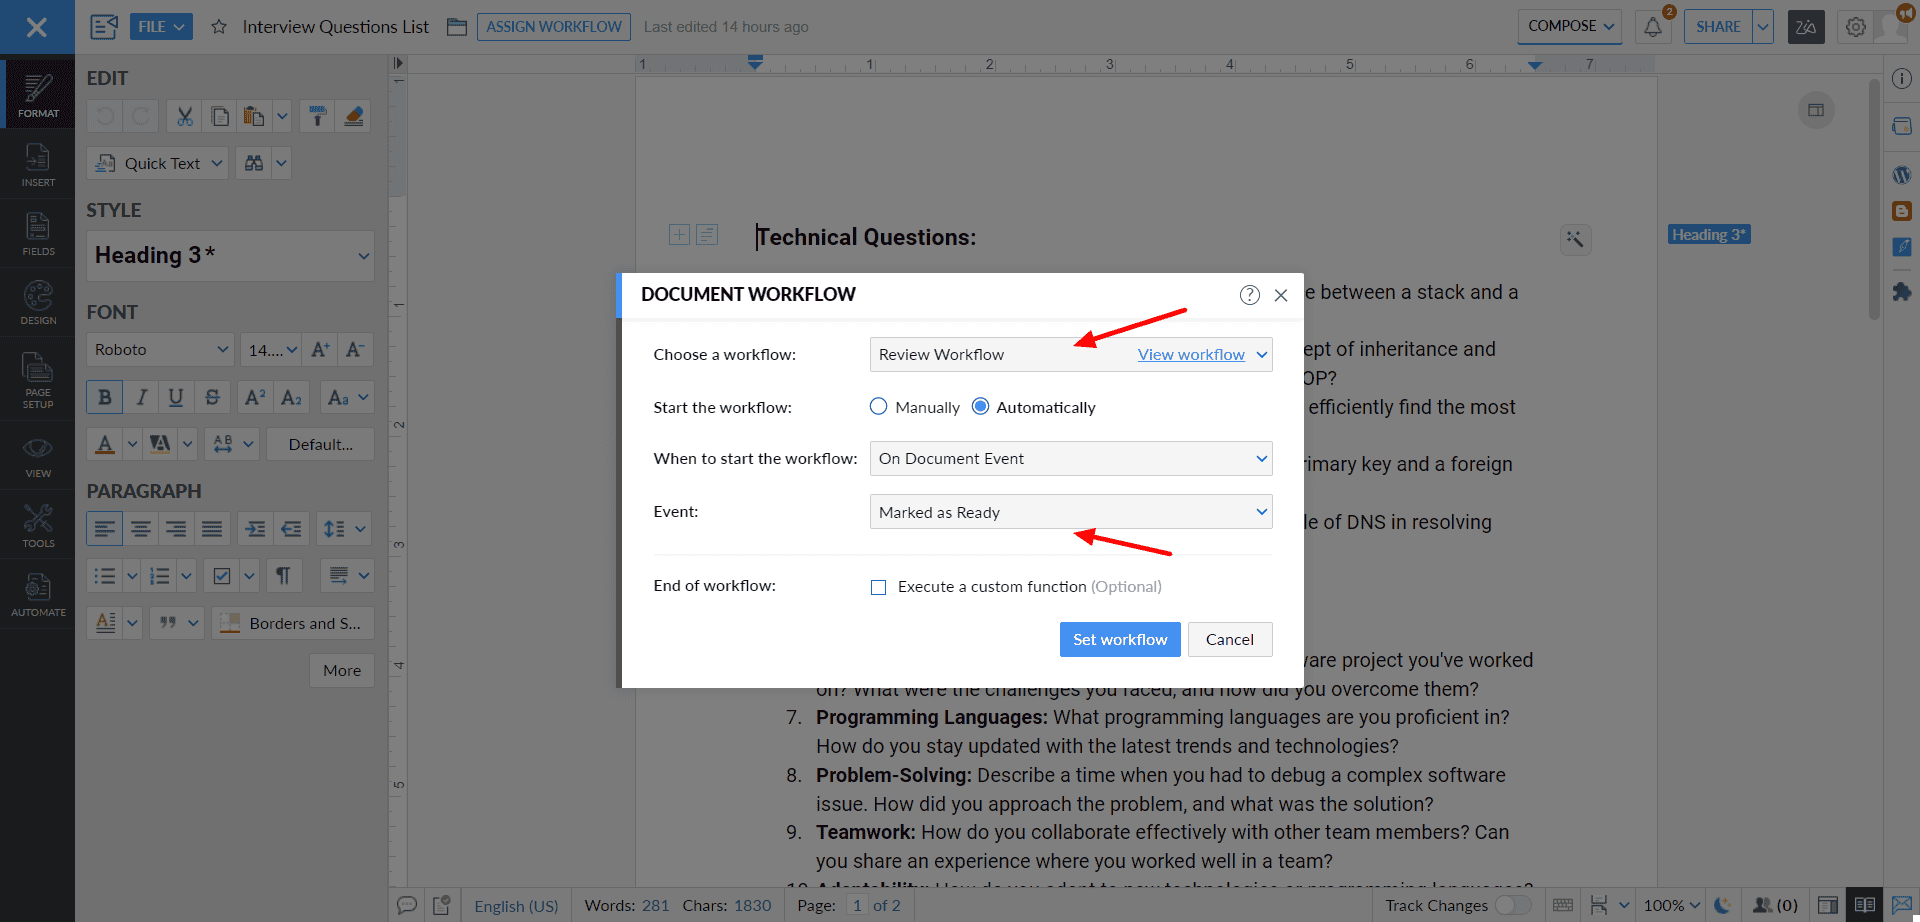Screen dimensions: 1920x922
Task: Toggle the Track Changes switch
Action: click(x=1512, y=905)
